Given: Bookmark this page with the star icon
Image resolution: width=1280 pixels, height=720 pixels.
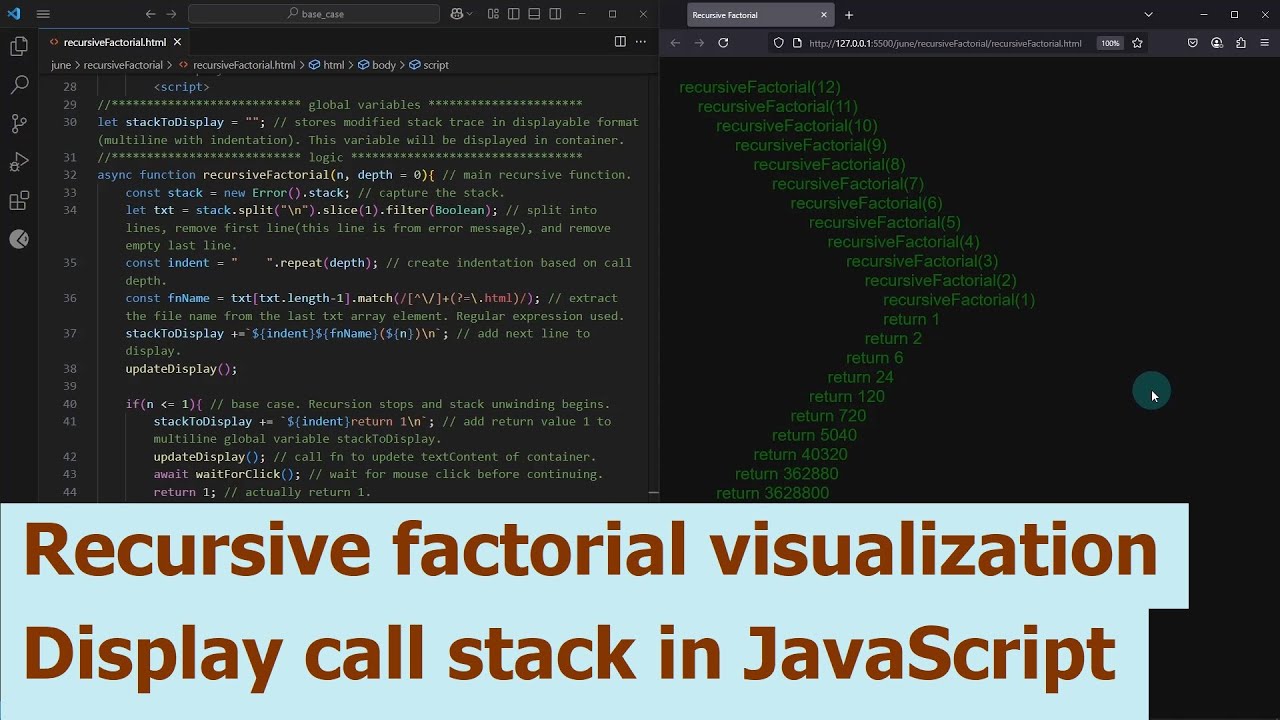Looking at the screenshot, I should click(1137, 43).
